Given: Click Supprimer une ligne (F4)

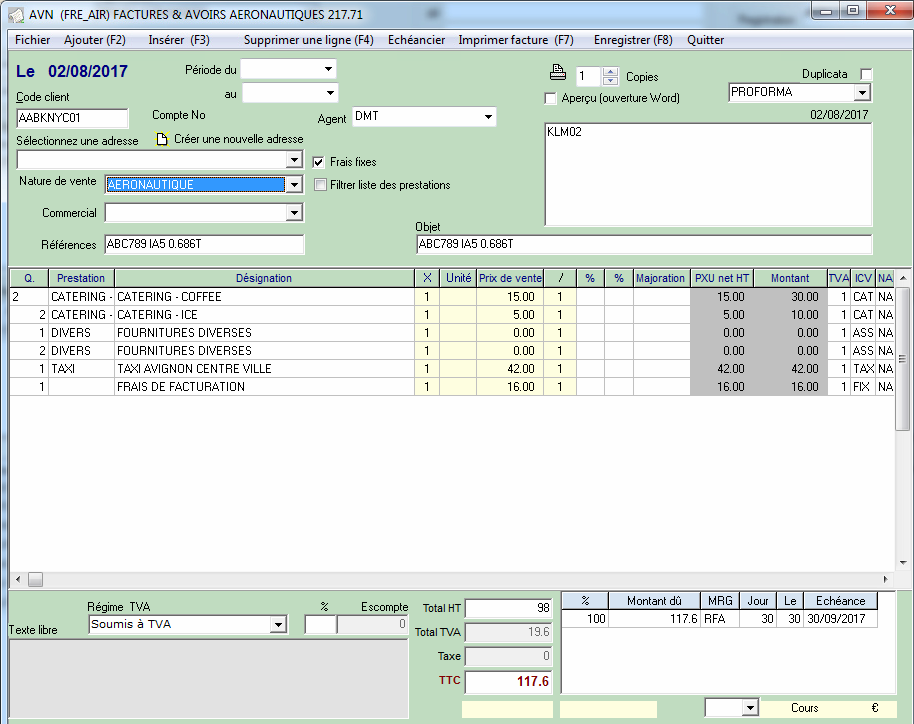Looking at the screenshot, I should pos(308,40).
